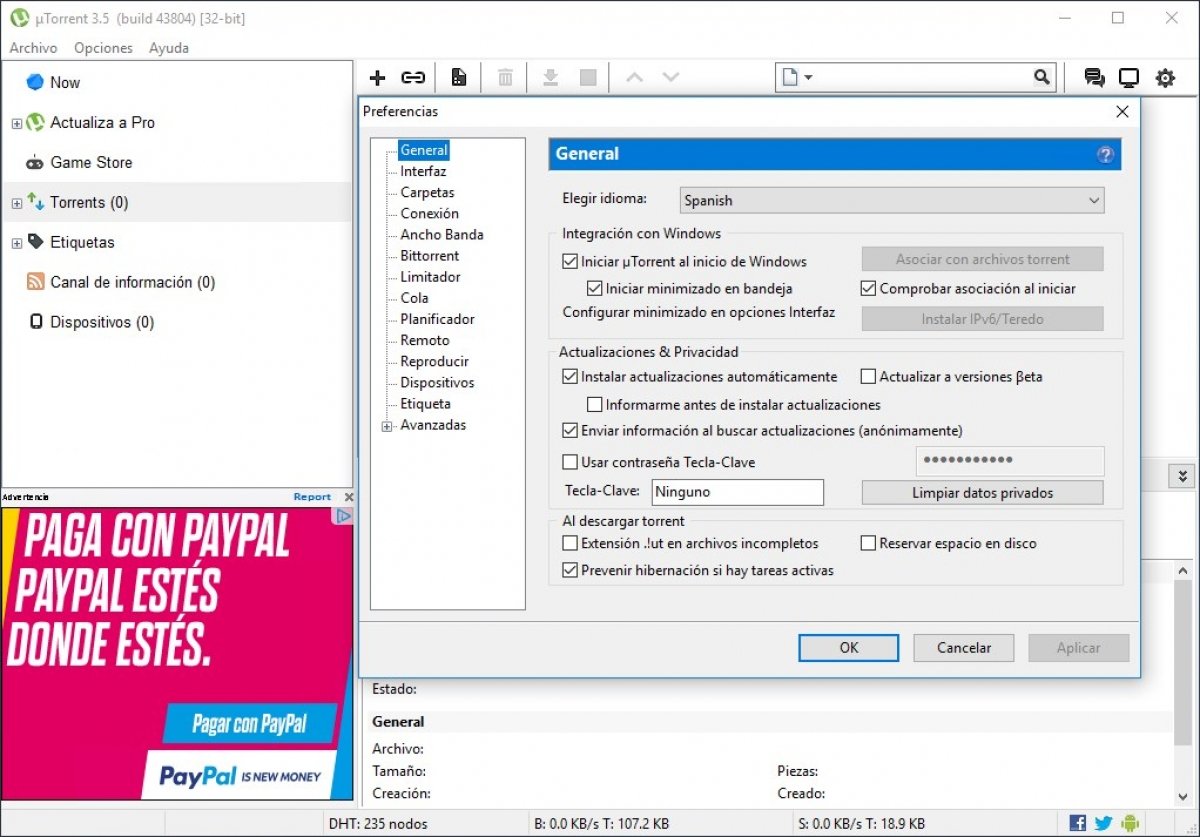Select Carpetas preferences category

click(427, 192)
